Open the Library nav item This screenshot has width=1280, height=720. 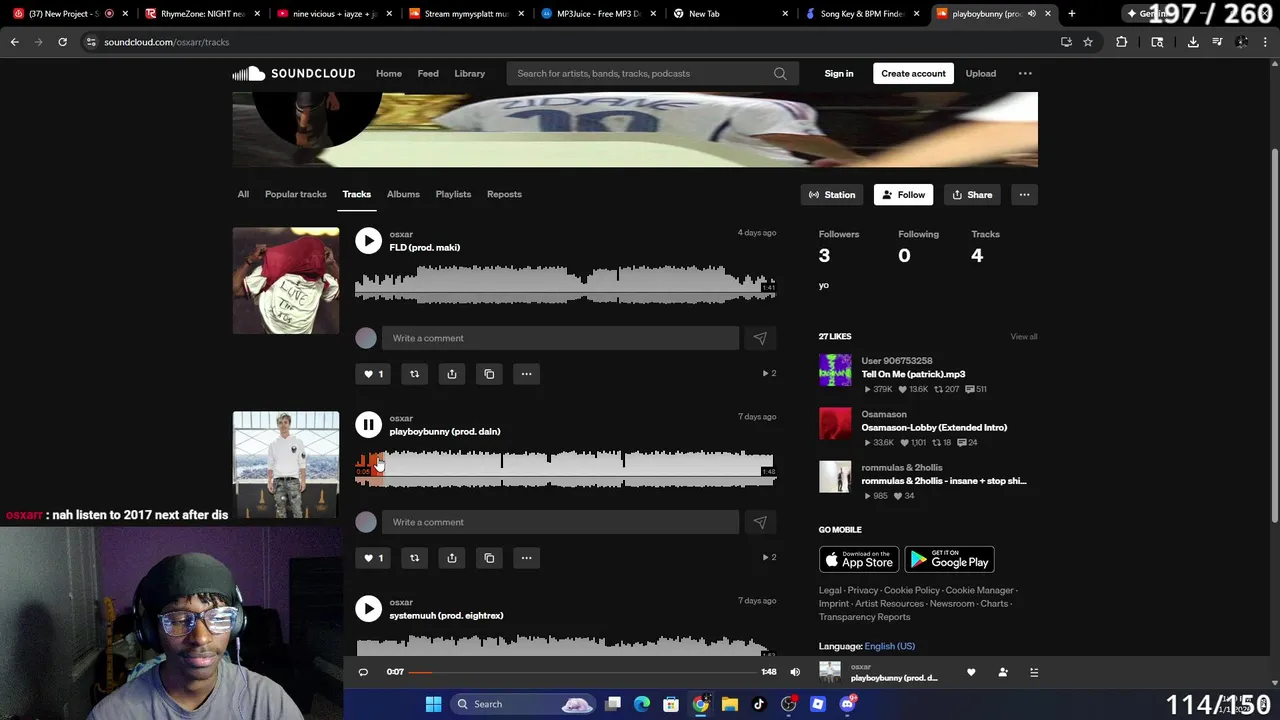tap(470, 73)
